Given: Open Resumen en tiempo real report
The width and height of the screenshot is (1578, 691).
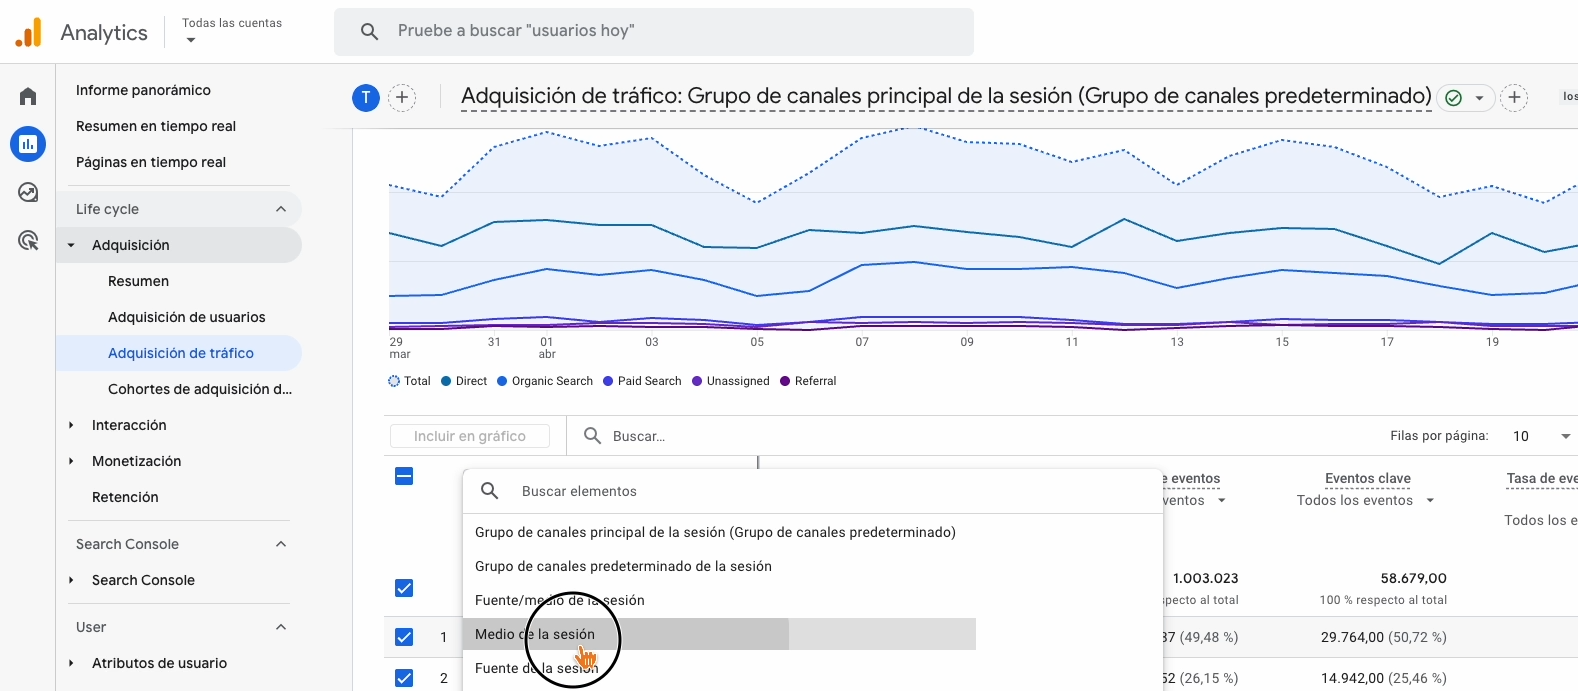Looking at the screenshot, I should click(x=156, y=126).
